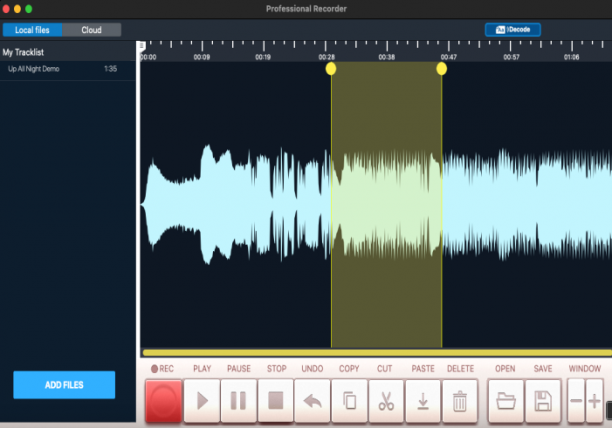Screen dimensions: 612x428
Task: Click the Play triangle button
Action: pos(202,401)
